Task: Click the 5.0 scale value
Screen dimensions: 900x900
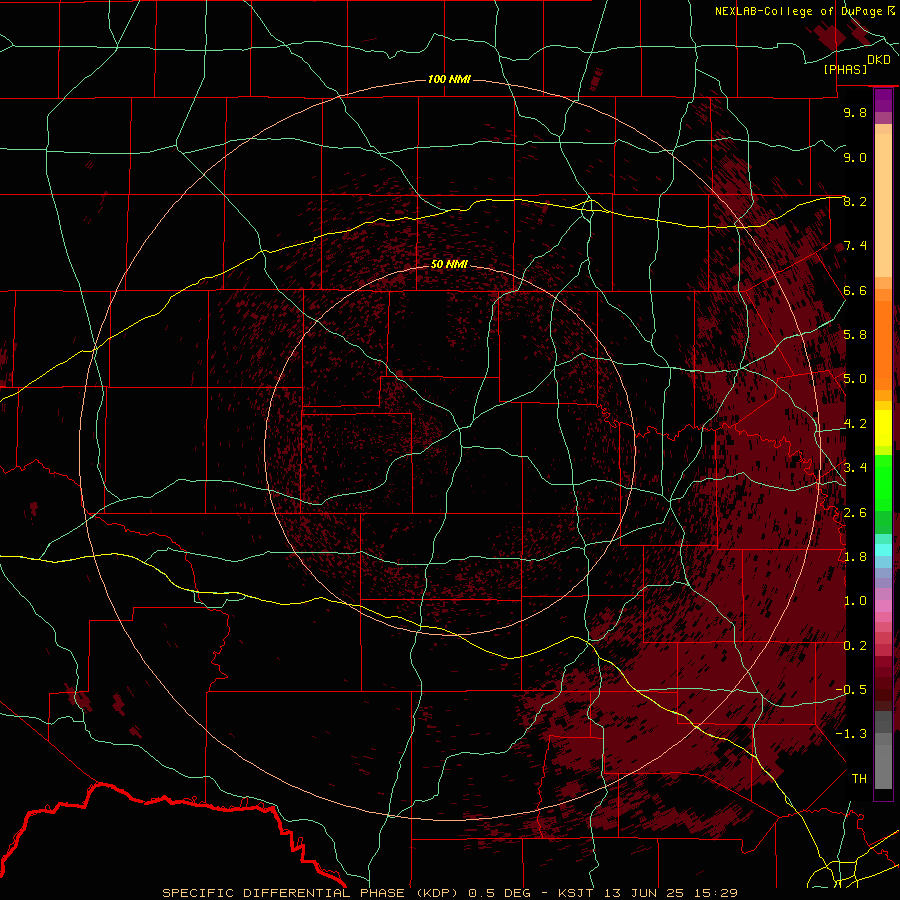Action: tap(855, 379)
